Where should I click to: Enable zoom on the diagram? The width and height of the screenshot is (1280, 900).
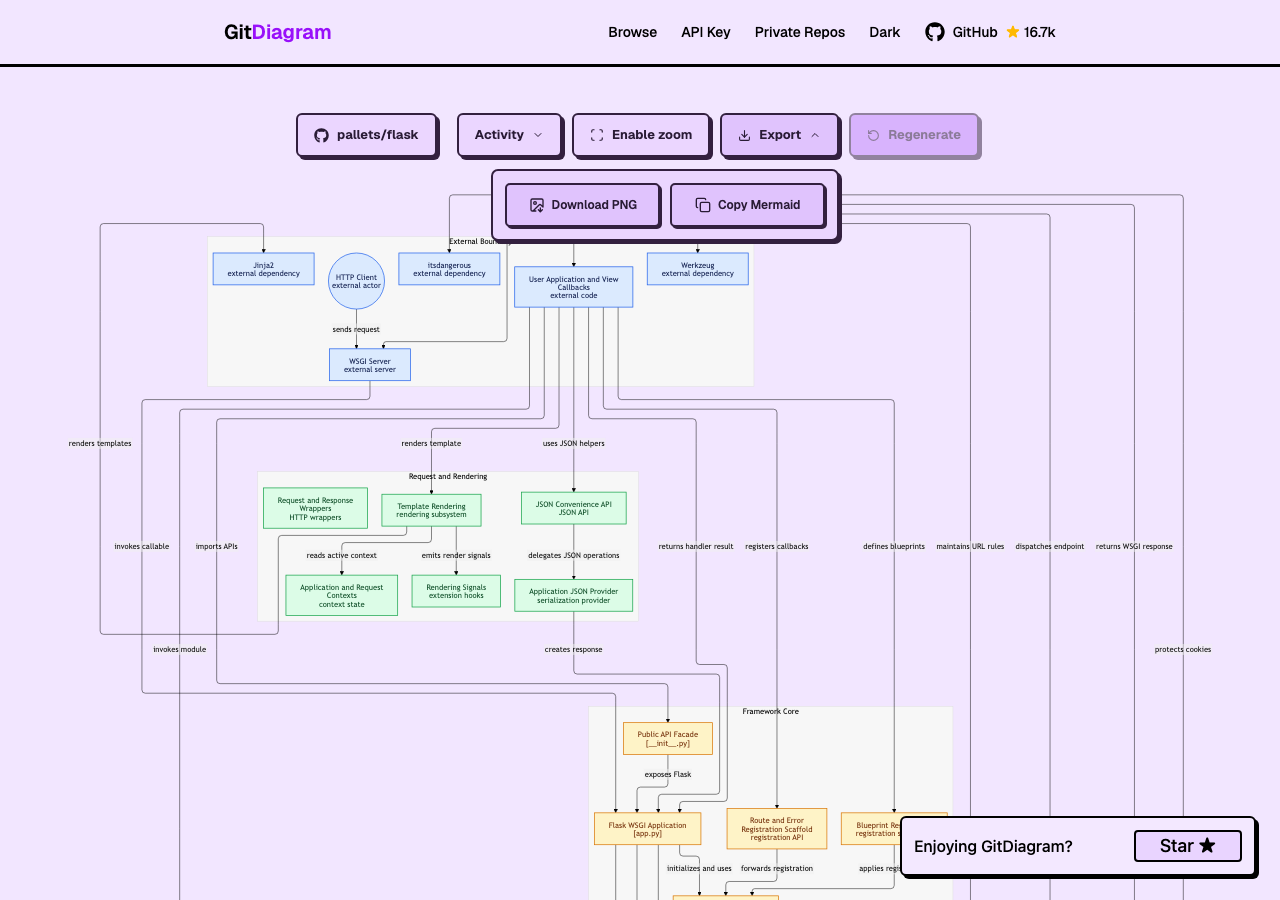[641, 135]
